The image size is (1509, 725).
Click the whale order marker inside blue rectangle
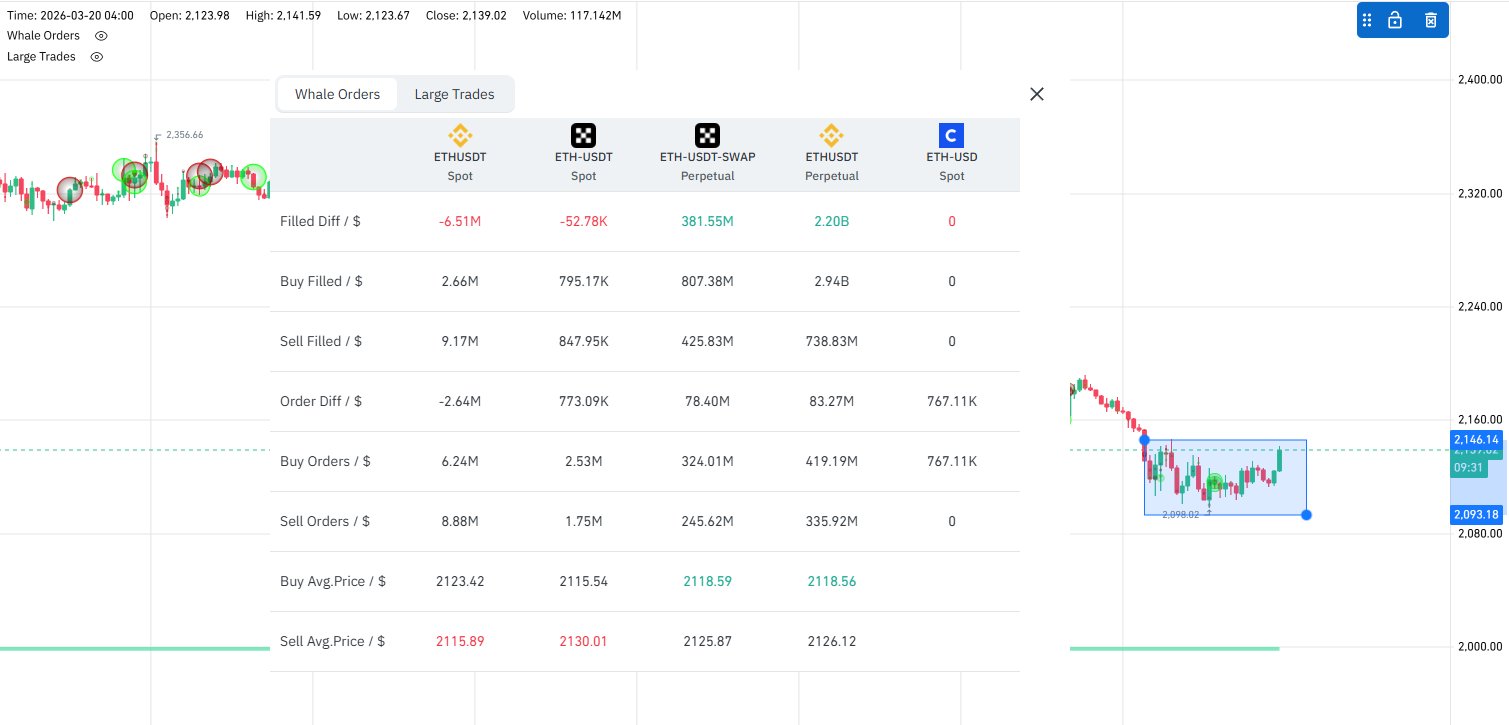(x=1214, y=484)
